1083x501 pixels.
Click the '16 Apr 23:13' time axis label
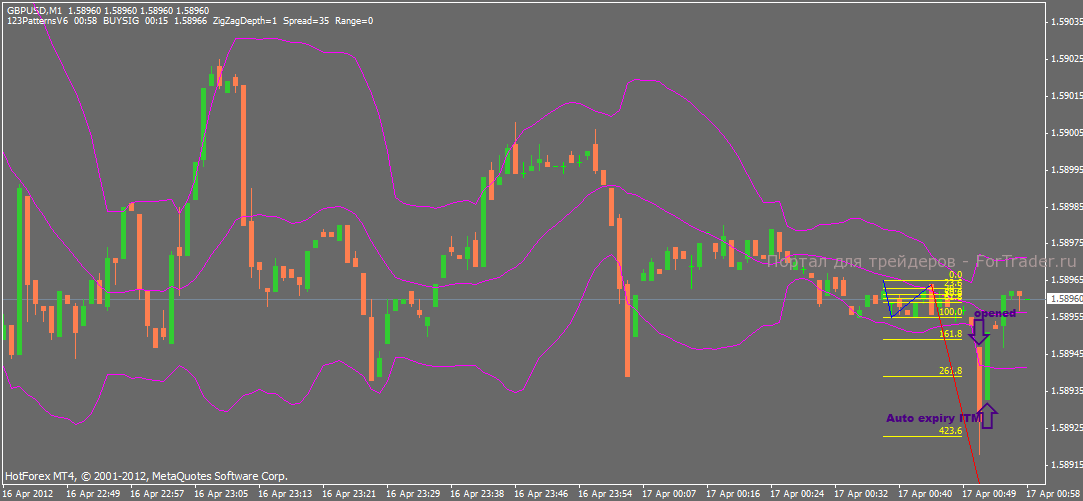(x=285, y=495)
